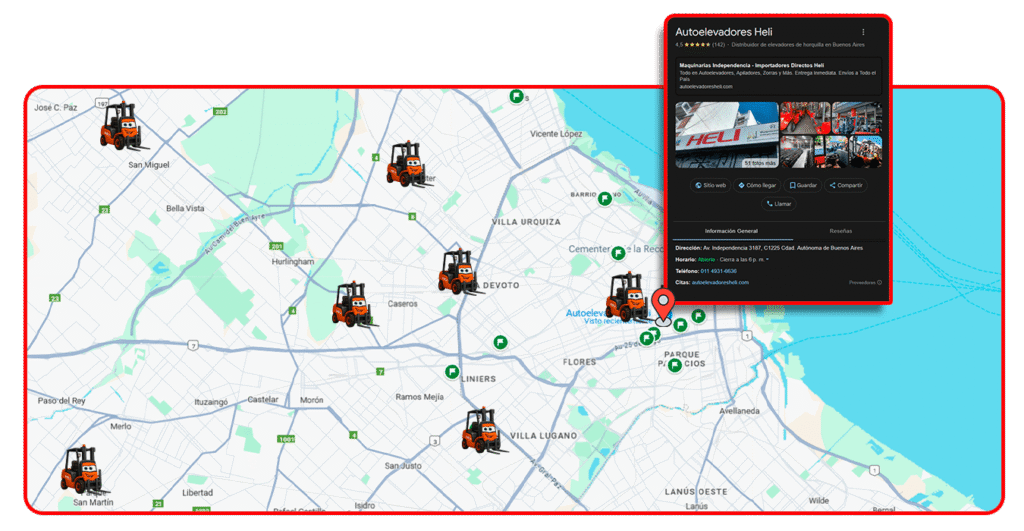
Task: Click the Libertad map label
Action: (x=197, y=492)
